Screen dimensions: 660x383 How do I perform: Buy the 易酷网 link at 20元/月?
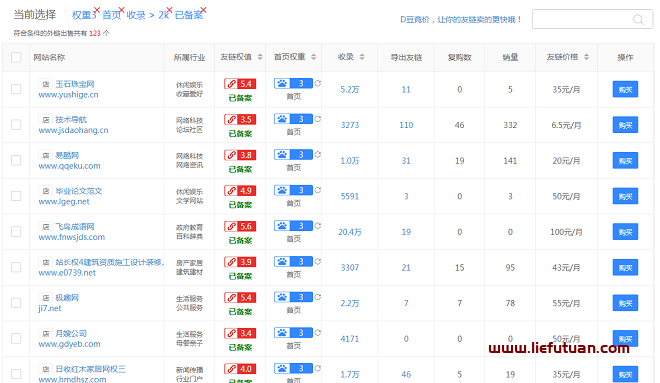pos(625,160)
